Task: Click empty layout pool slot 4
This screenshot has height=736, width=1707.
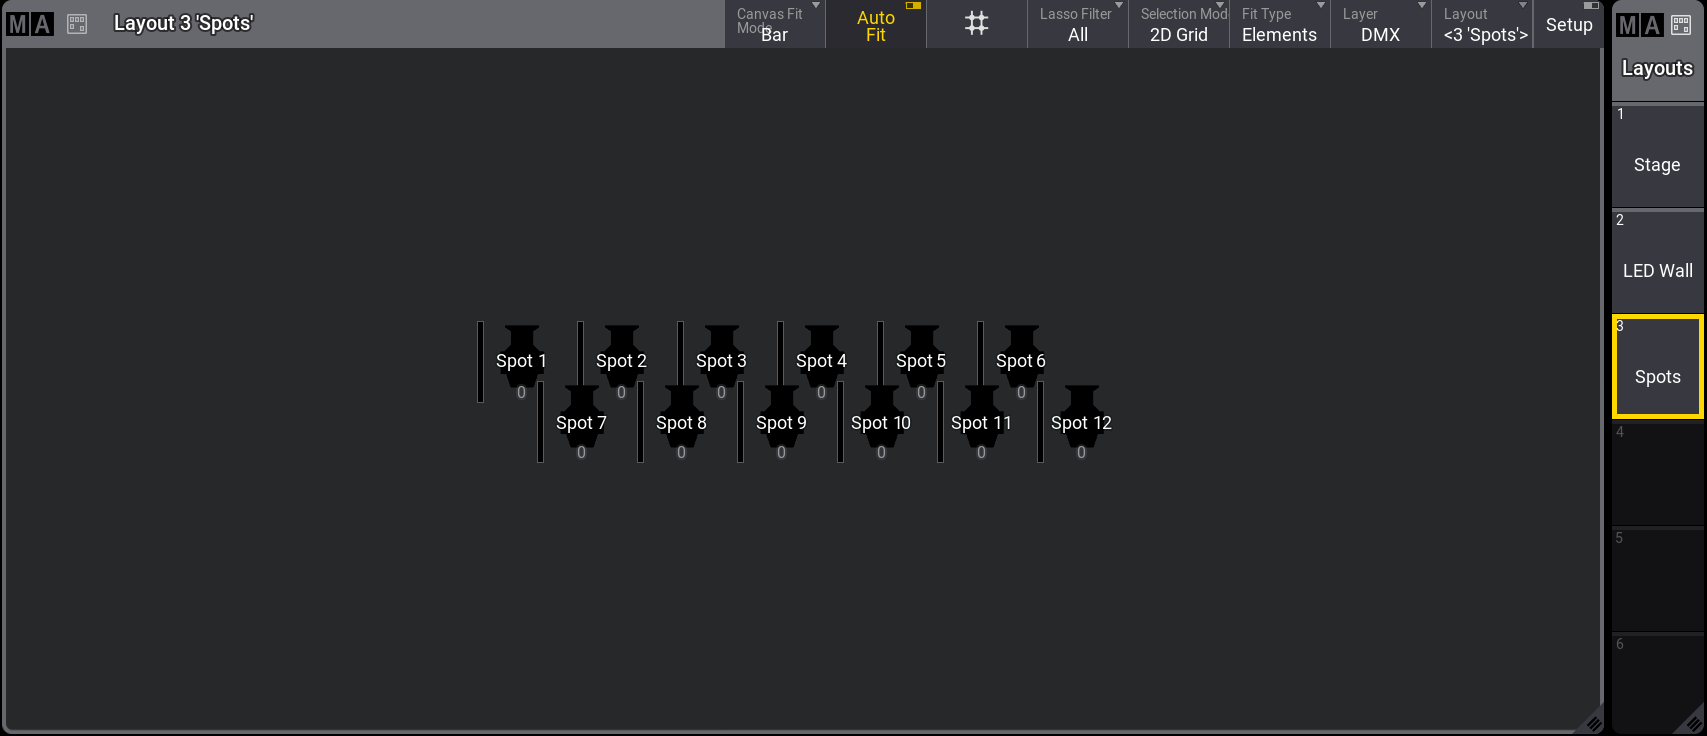Action: tap(1657, 475)
